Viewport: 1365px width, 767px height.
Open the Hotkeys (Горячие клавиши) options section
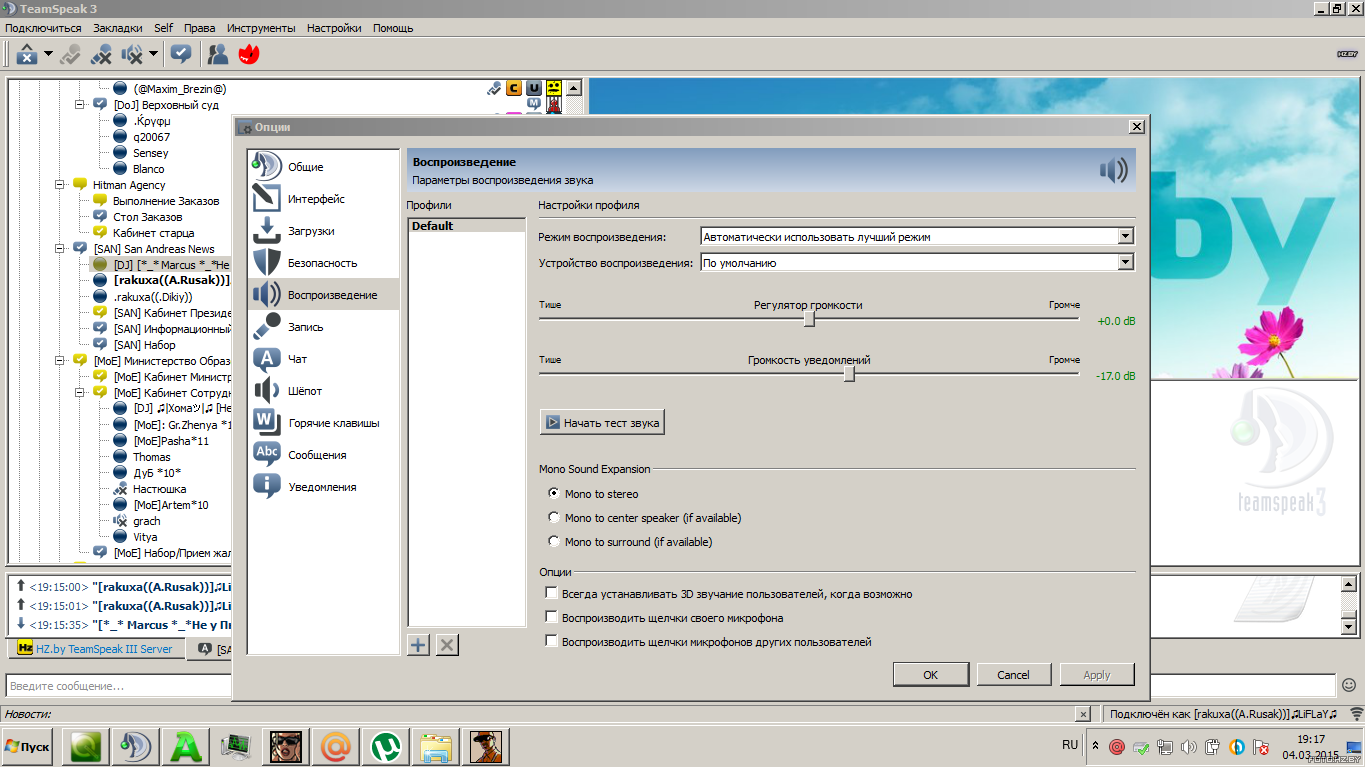[323, 423]
